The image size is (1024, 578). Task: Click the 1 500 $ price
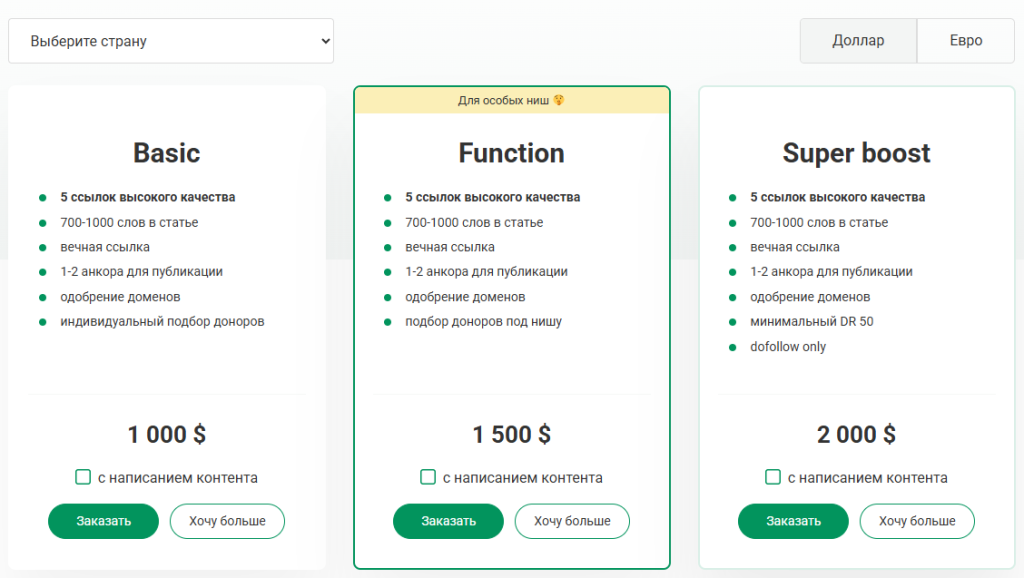pos(511,435)
